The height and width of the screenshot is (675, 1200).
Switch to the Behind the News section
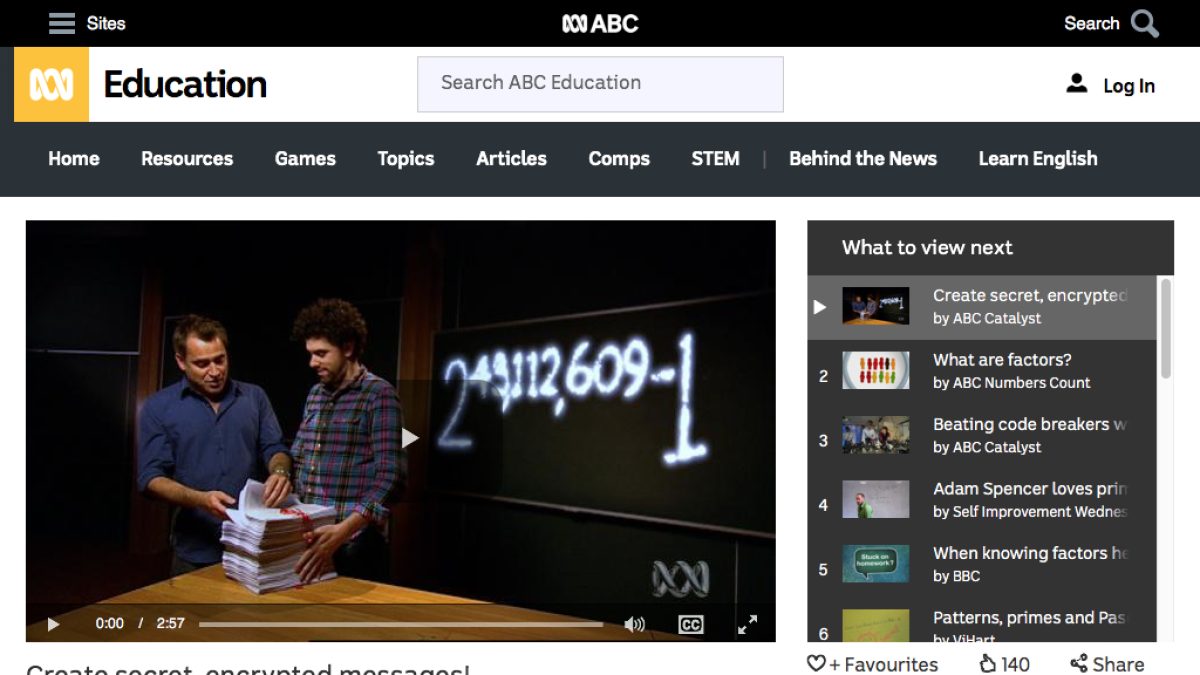point(863,159)
